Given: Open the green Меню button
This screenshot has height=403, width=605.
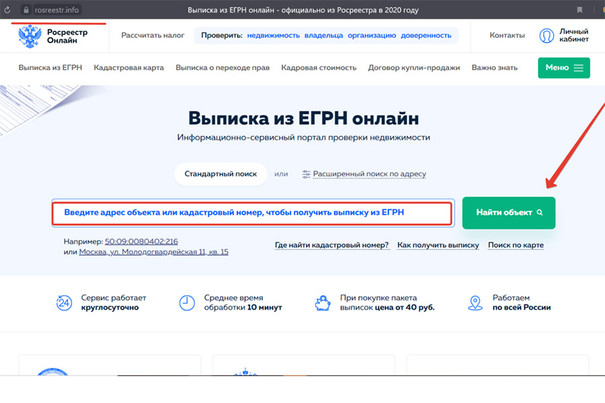Looking at the screenshot, I should (564, 68).
